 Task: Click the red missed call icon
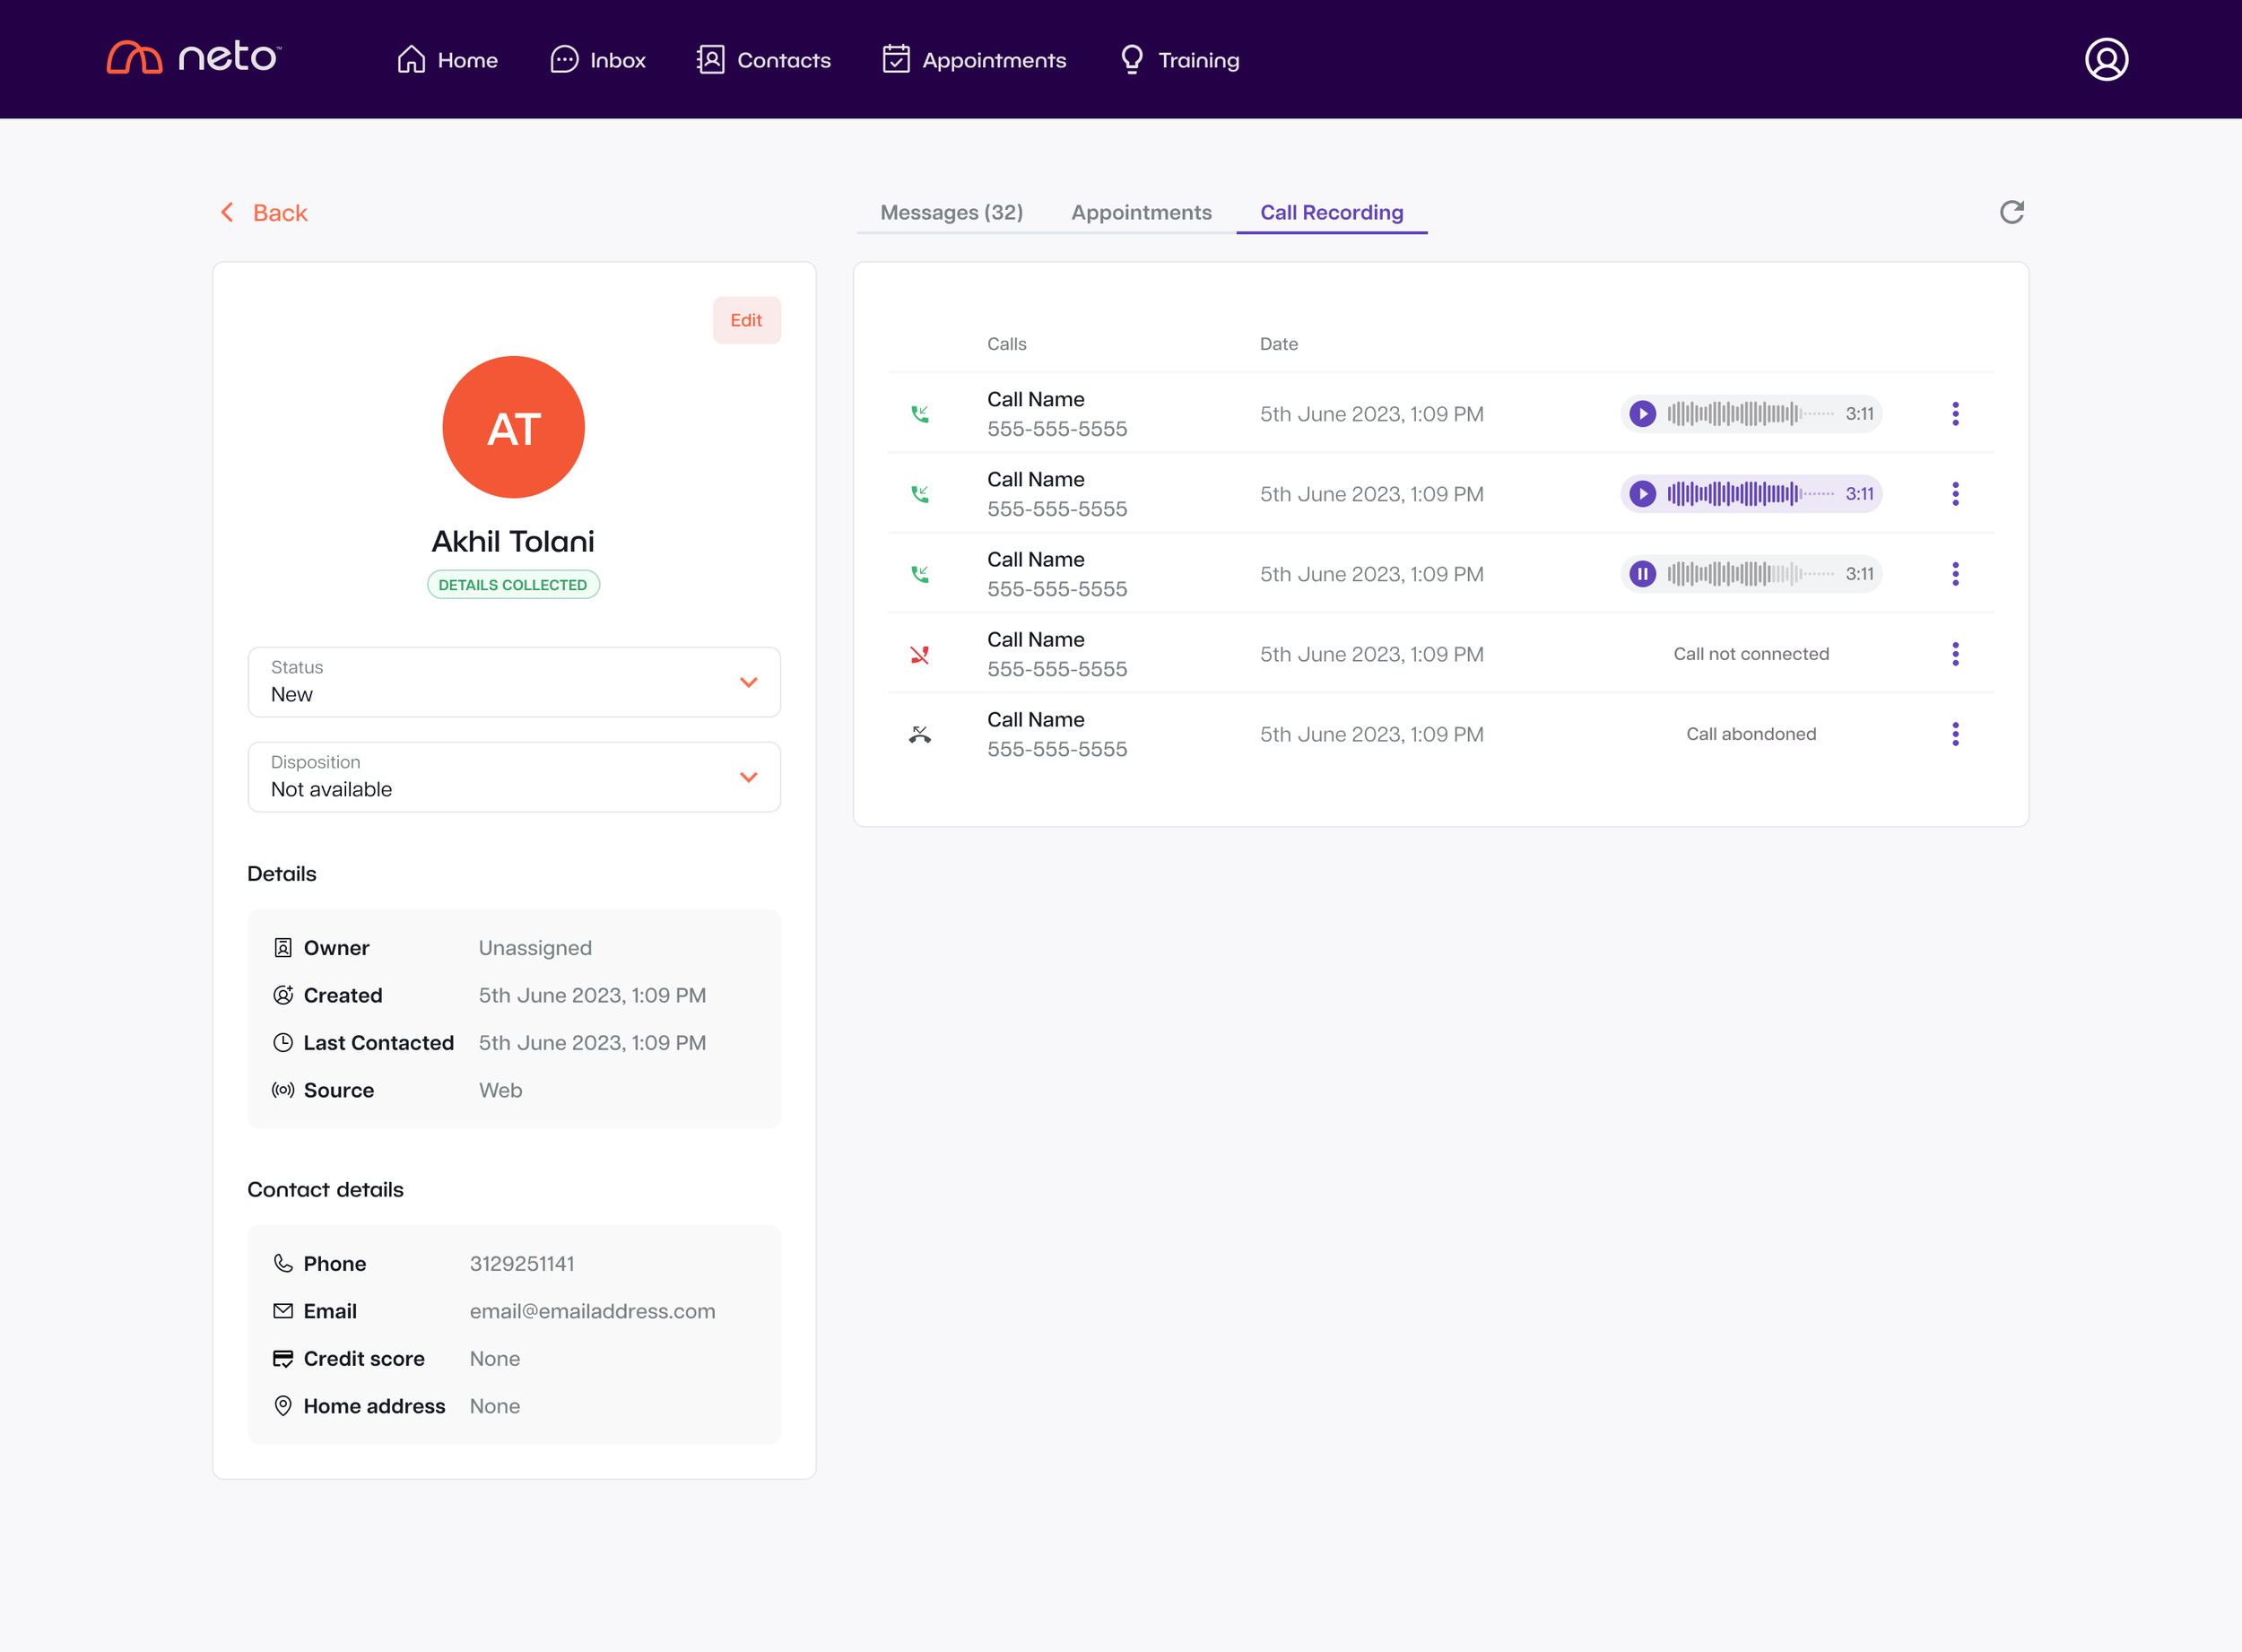pos(920,654)
